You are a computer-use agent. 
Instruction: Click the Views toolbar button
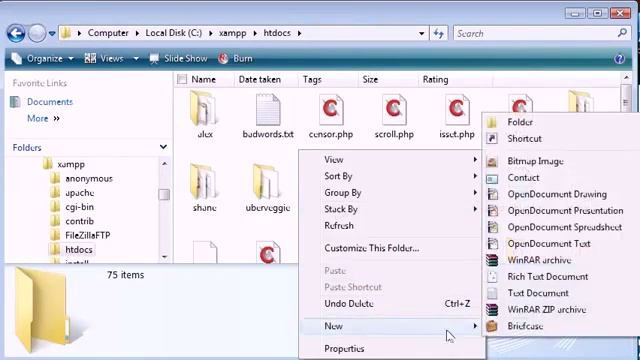pos(104,59)
